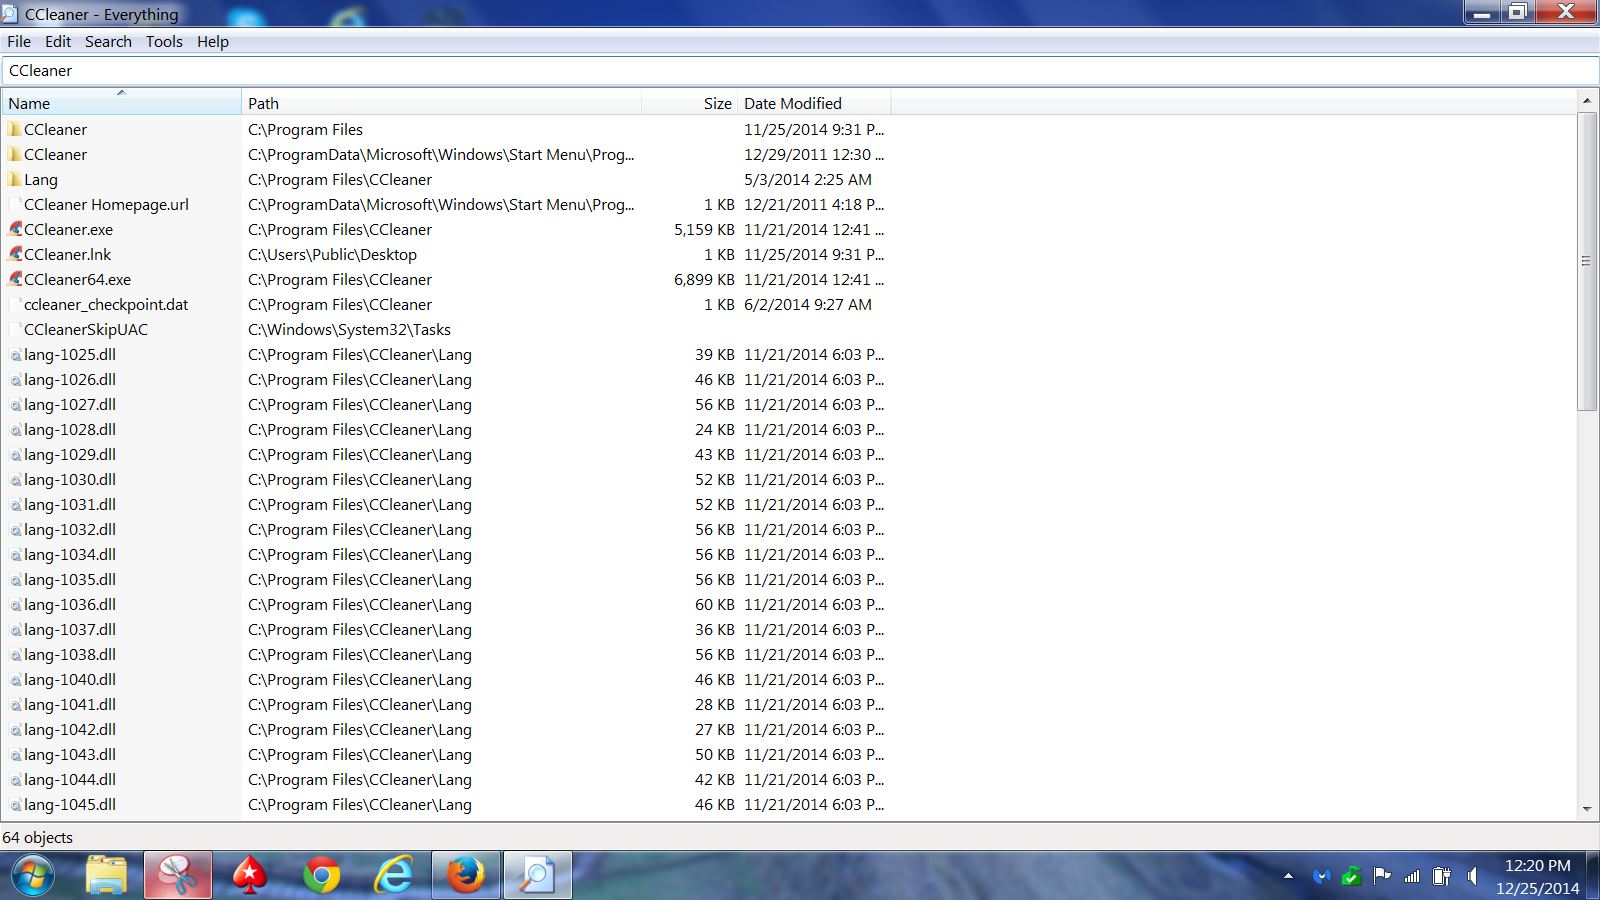The height and width of the screenshot is (900, 1600).
Task: Switch to the Snipping Tool taskbar icon
Action: tap(178, 876)
